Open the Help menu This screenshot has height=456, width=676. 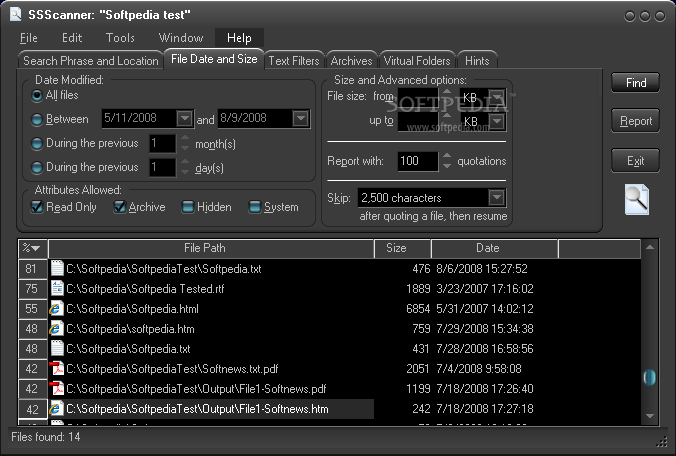[239, 38]
